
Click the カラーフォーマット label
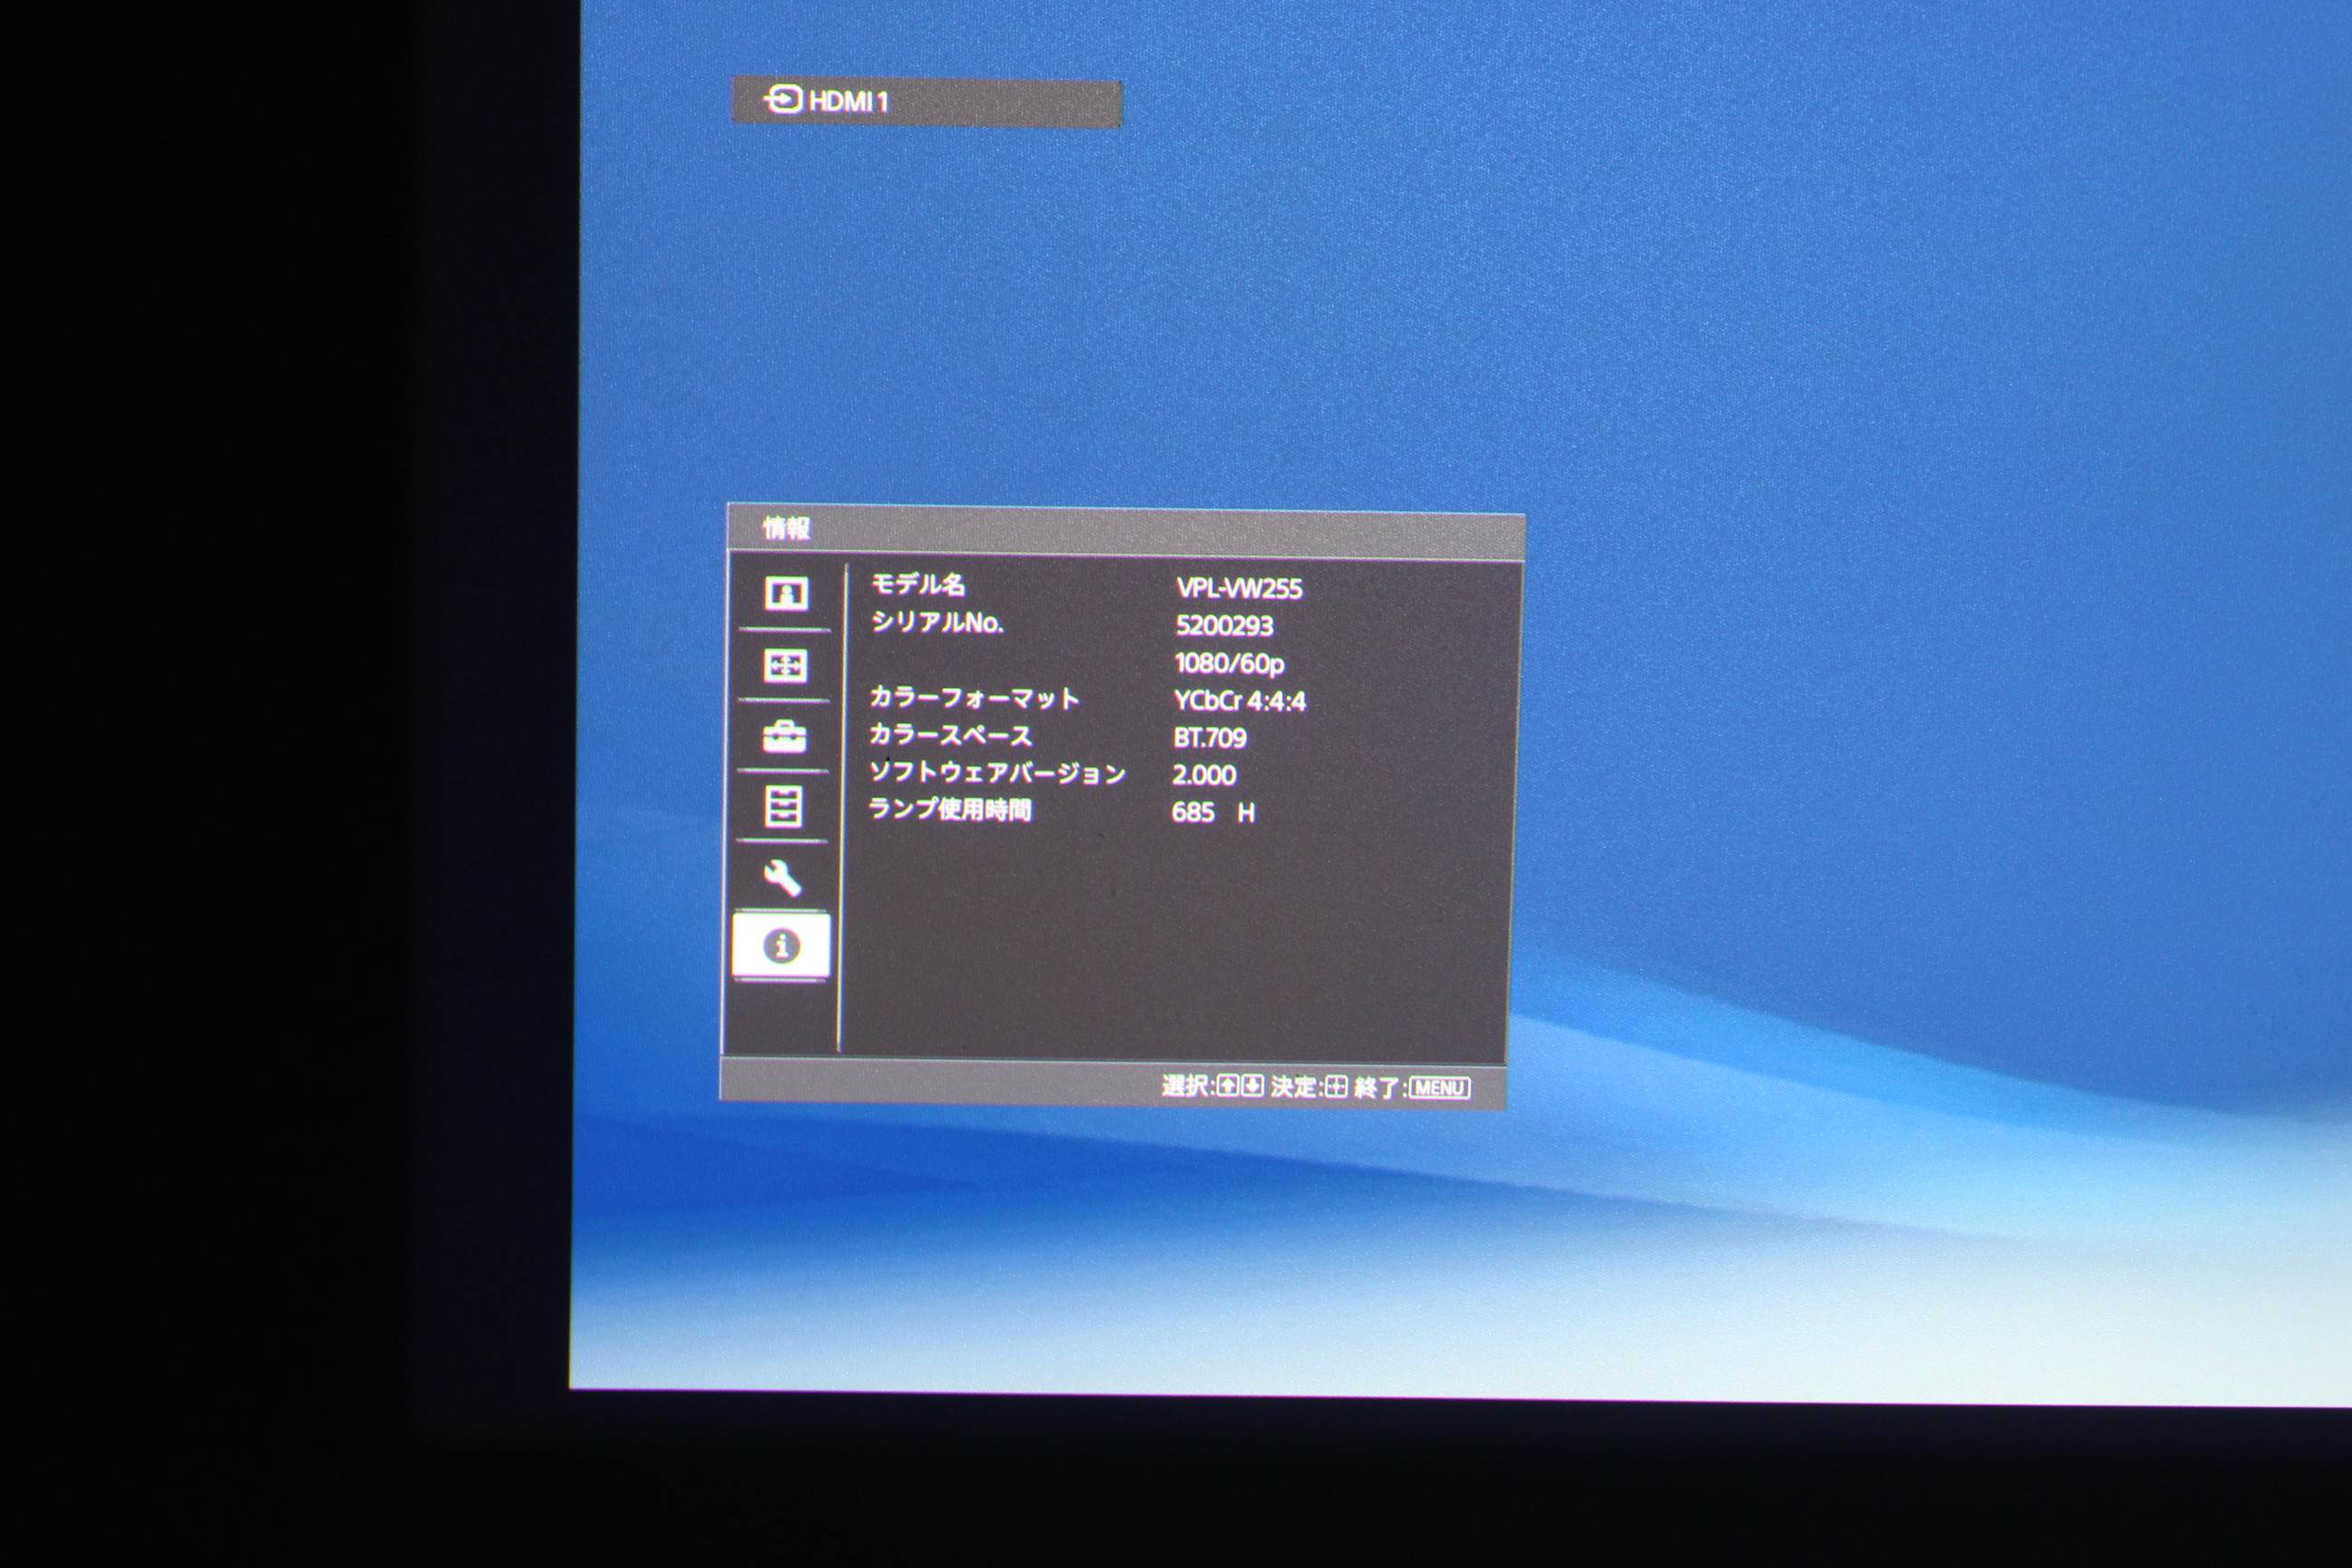[x=975, y=697]
